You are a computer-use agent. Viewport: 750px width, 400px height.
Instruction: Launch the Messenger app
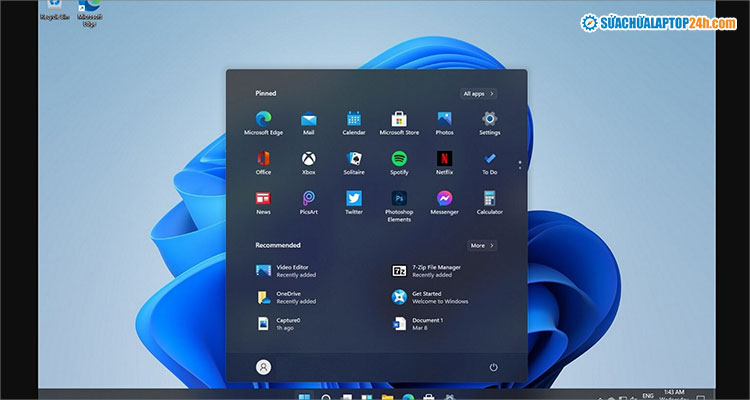[444, 202]
